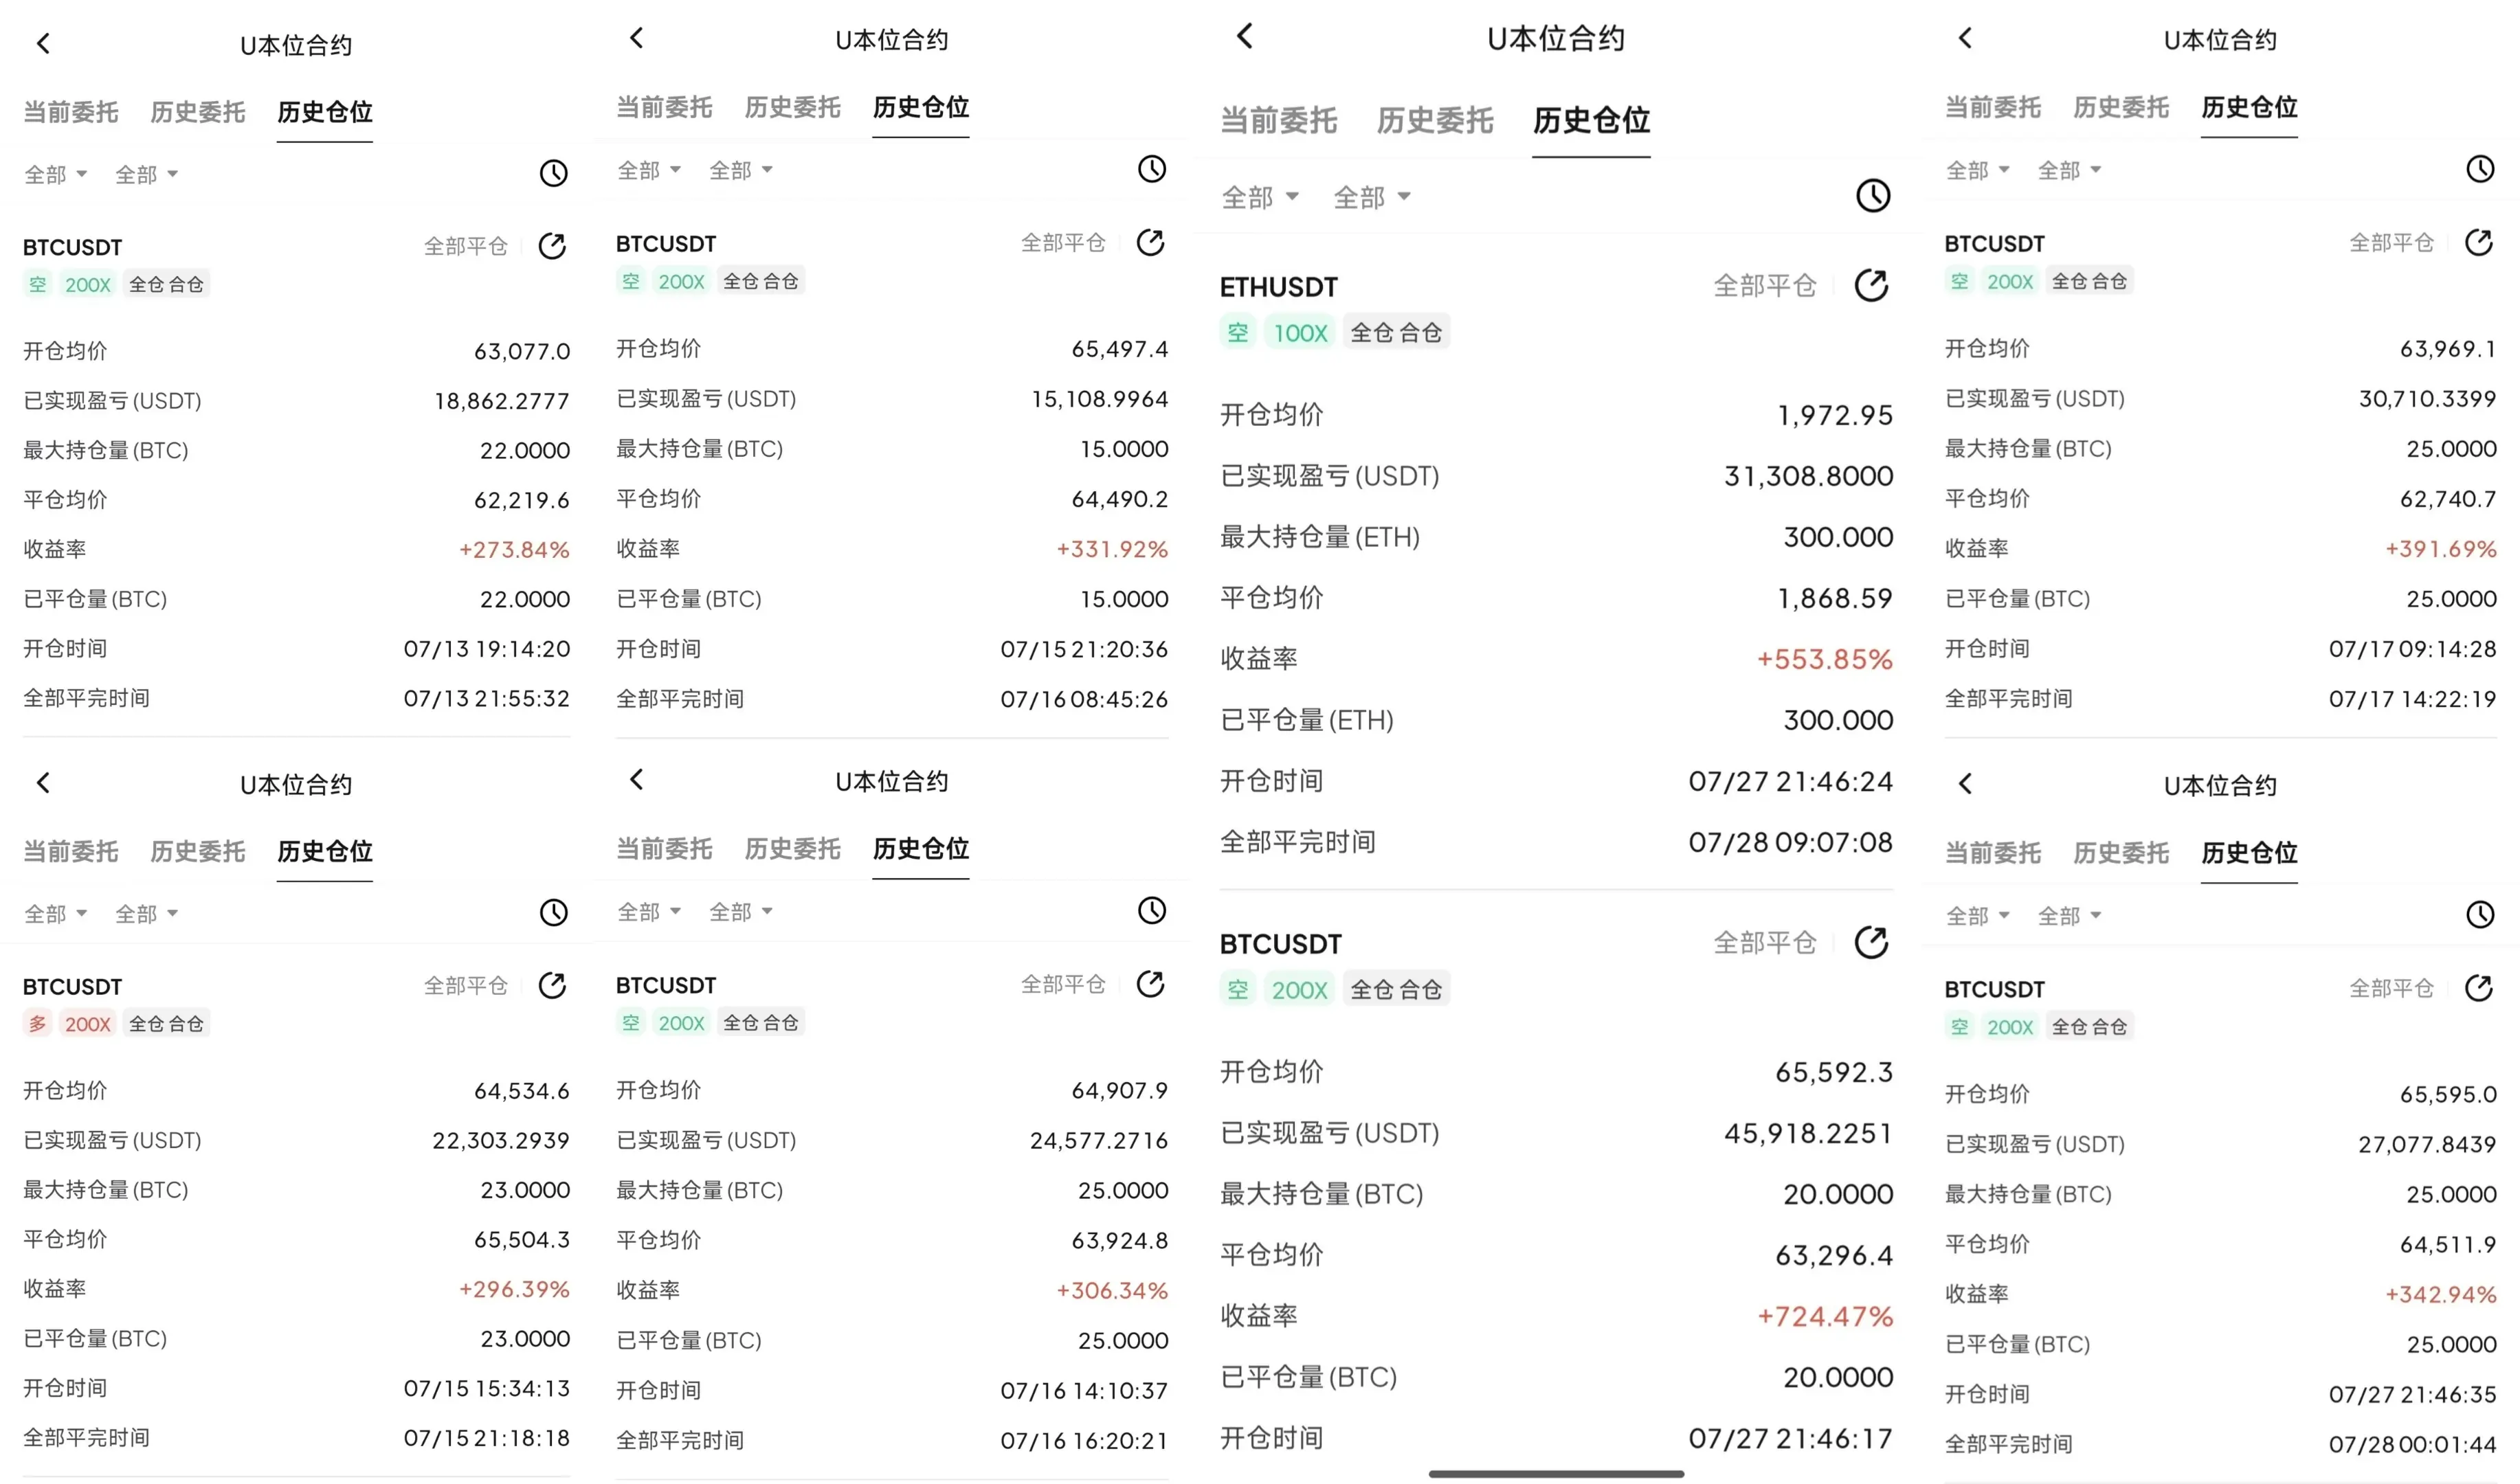The width and height of the screenshot is (2520, 1484).
Task: Open first 全部 filter above 63,077.0 position
Action: pos(56,175)
